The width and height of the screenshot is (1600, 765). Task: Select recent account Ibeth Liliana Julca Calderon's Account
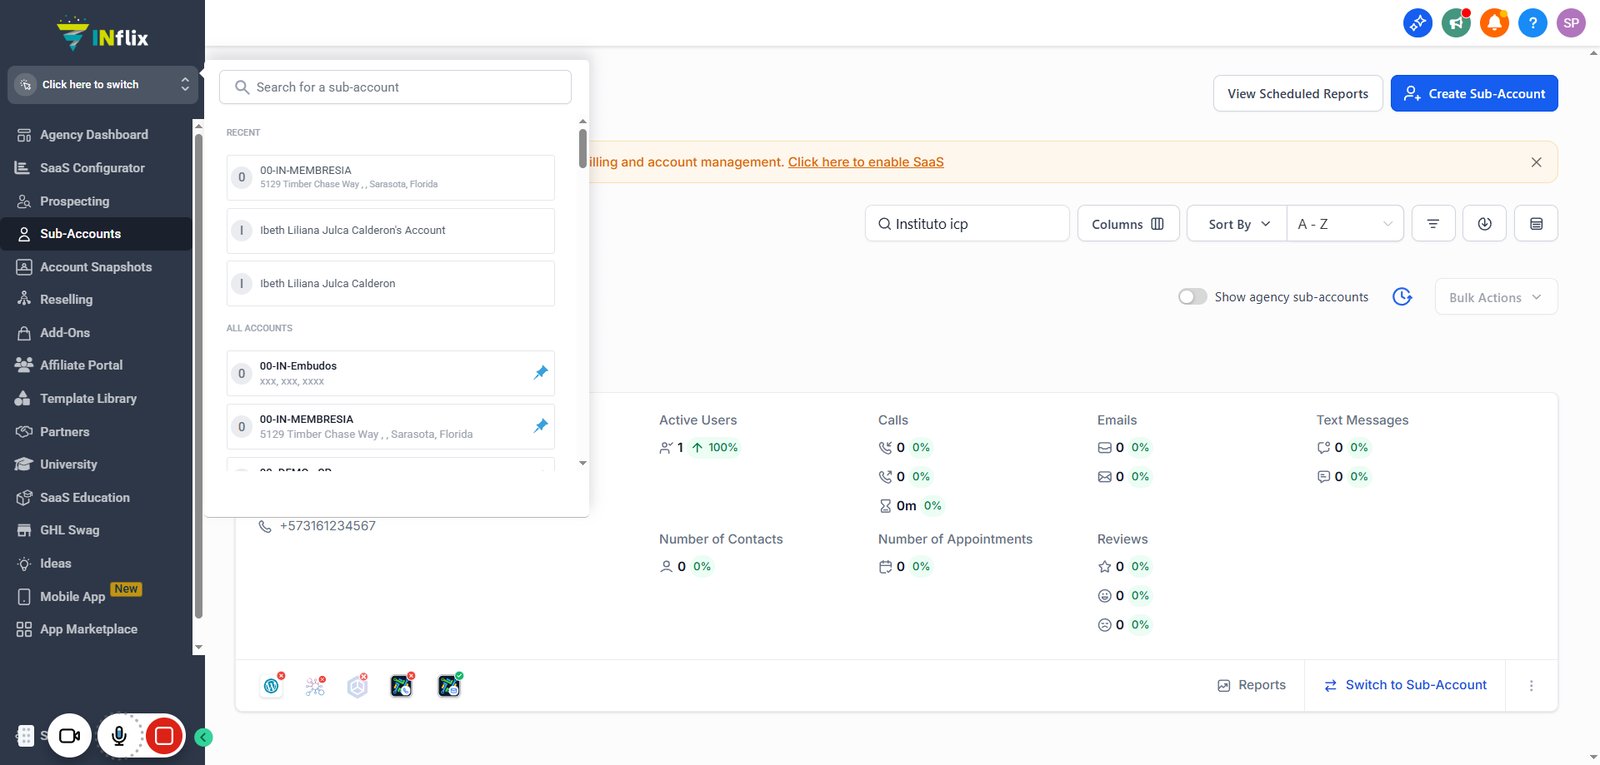coord(390,231)
